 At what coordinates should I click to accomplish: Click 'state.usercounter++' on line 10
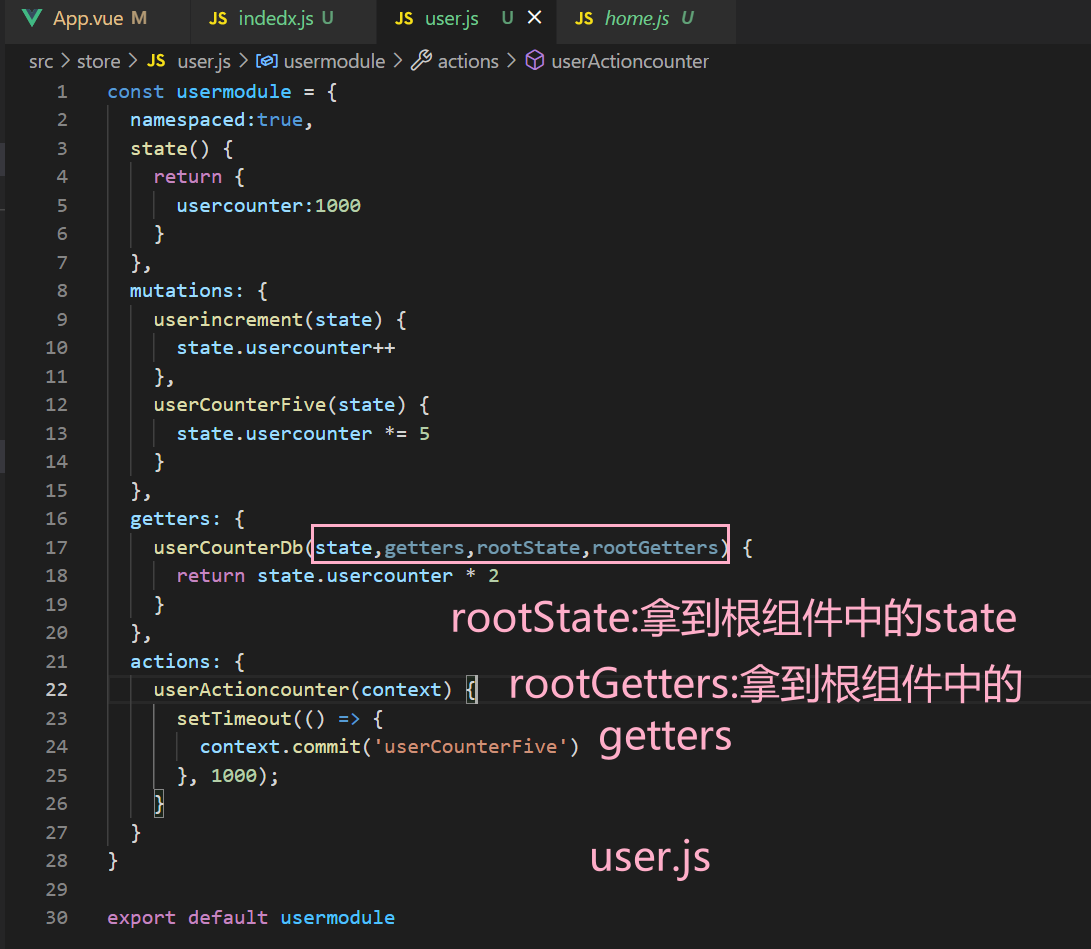point(285,348)
